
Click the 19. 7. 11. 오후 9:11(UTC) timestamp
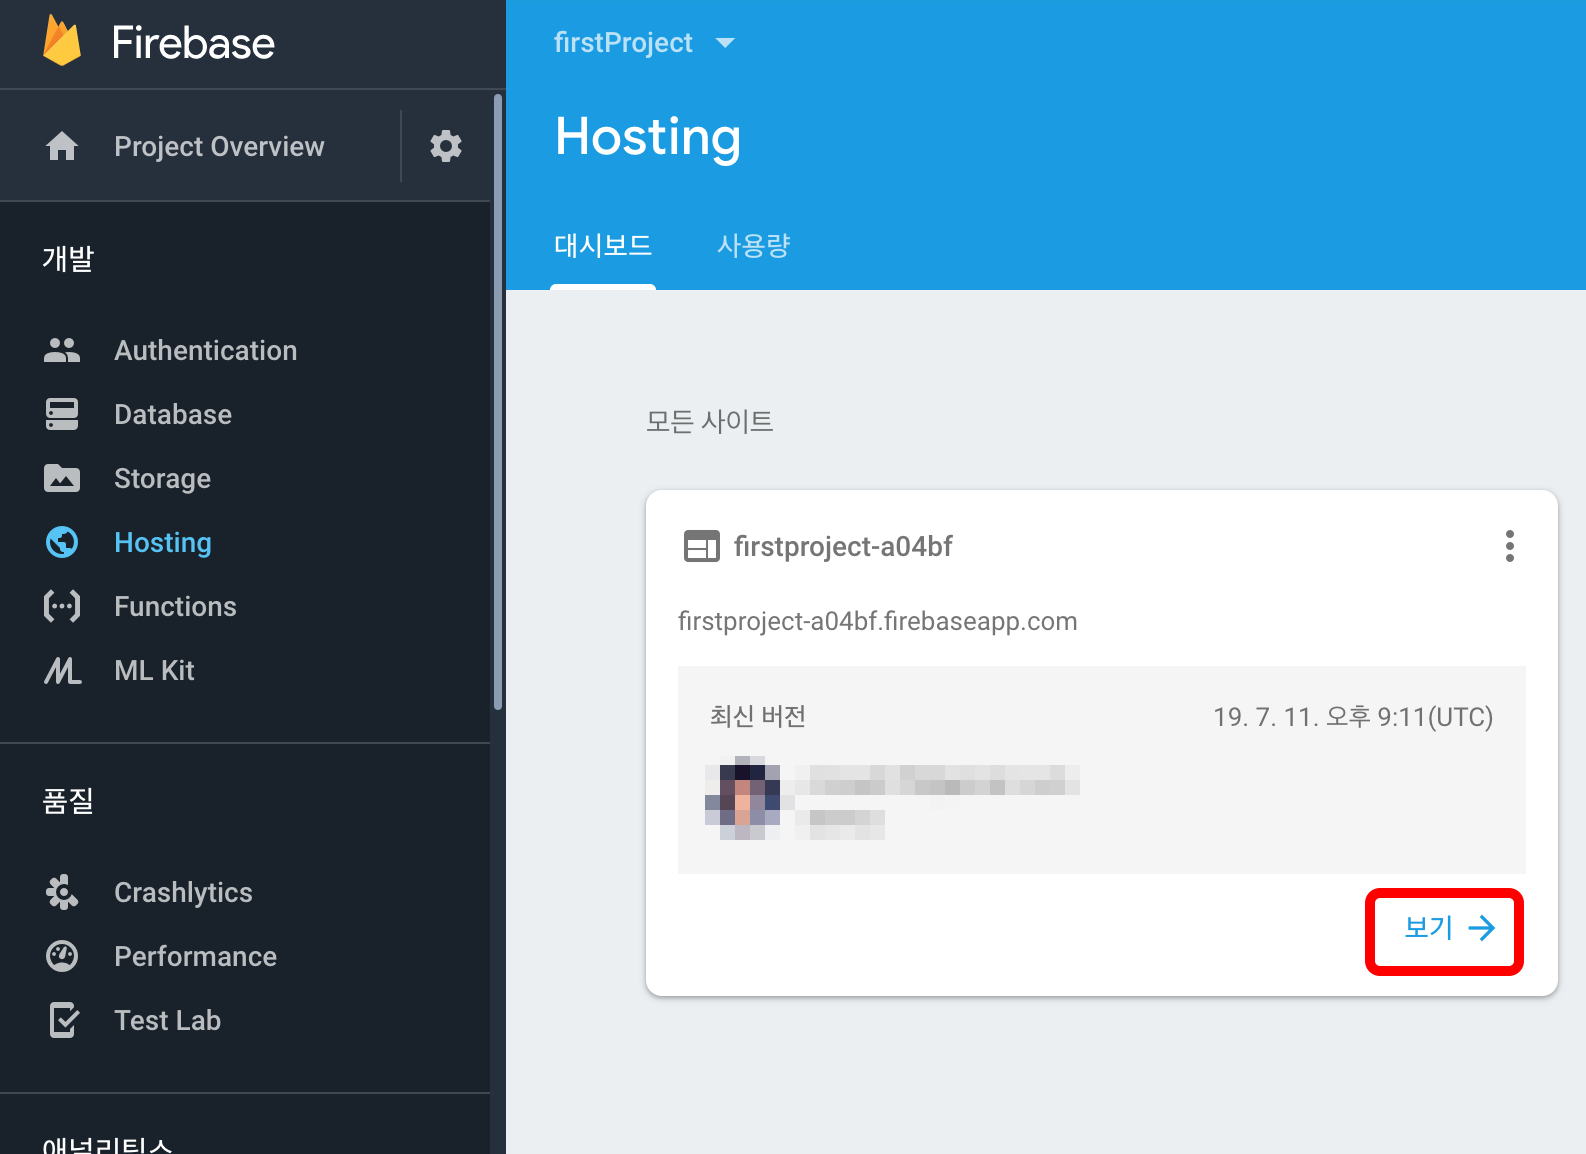point(1353,716)
